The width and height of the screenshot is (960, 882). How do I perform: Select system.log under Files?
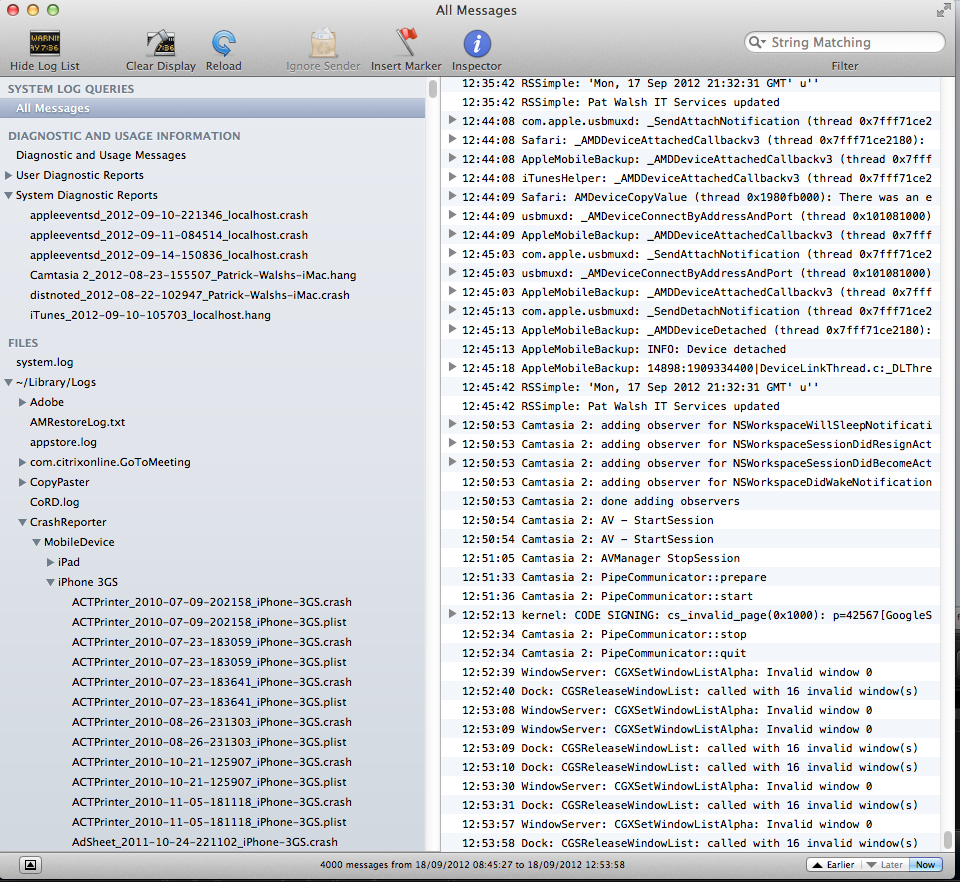pos(45,362)
